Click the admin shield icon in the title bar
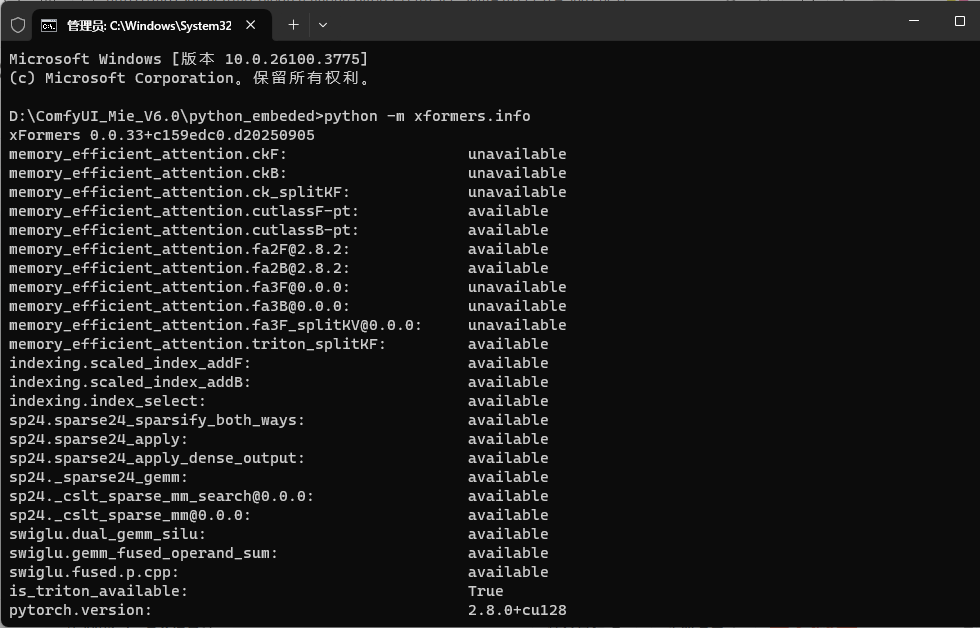980x628 pixels. [x=17, y=24]
